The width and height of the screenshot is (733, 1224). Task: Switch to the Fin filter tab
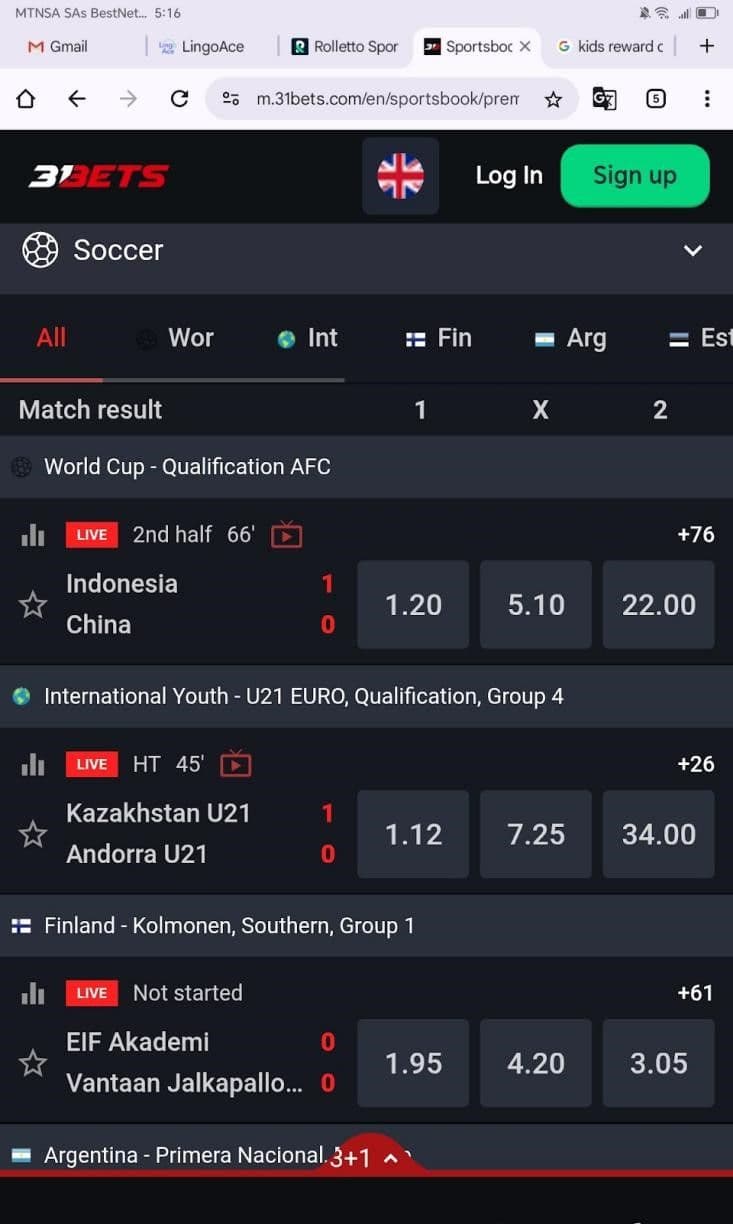(x=438, y=338)
